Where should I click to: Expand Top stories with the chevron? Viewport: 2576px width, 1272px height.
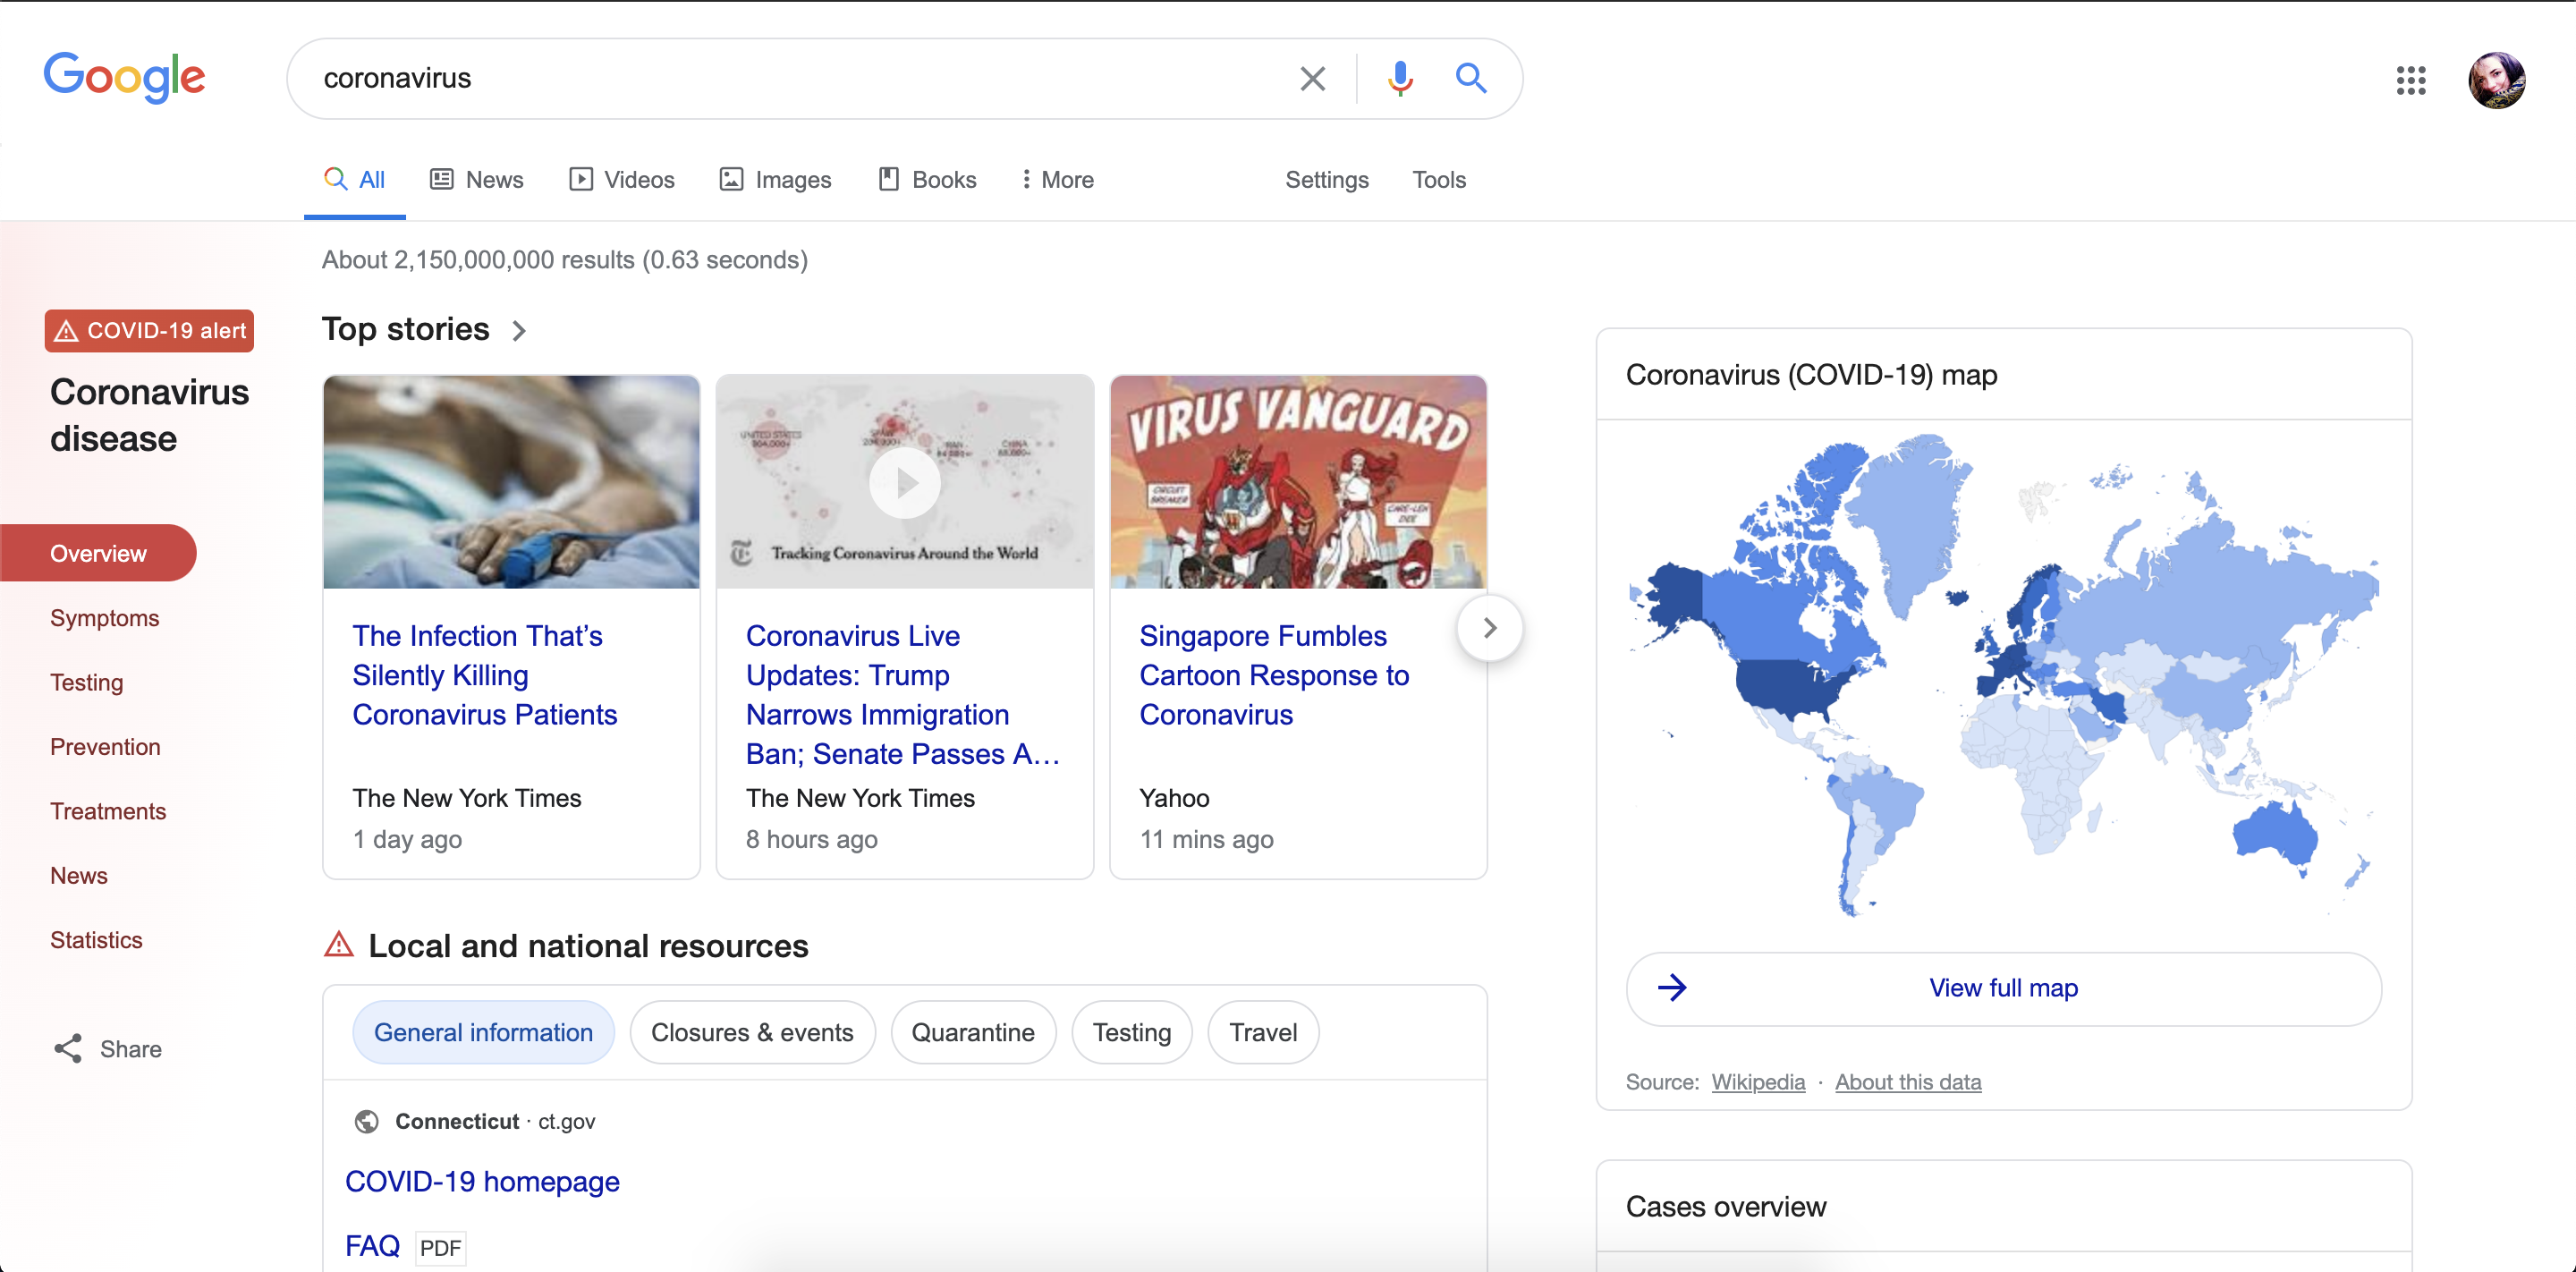[x=519, y=330]
